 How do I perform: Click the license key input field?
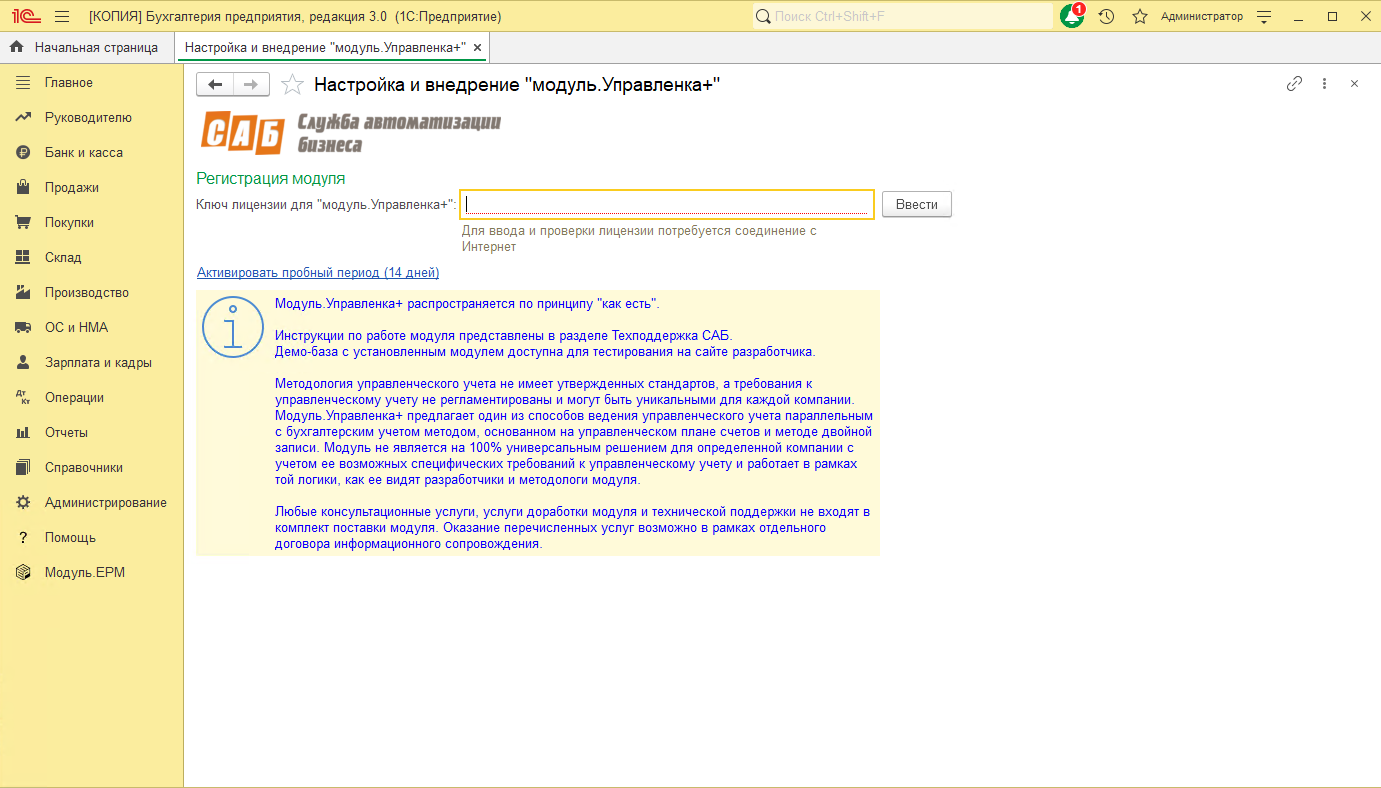[667, 204]
